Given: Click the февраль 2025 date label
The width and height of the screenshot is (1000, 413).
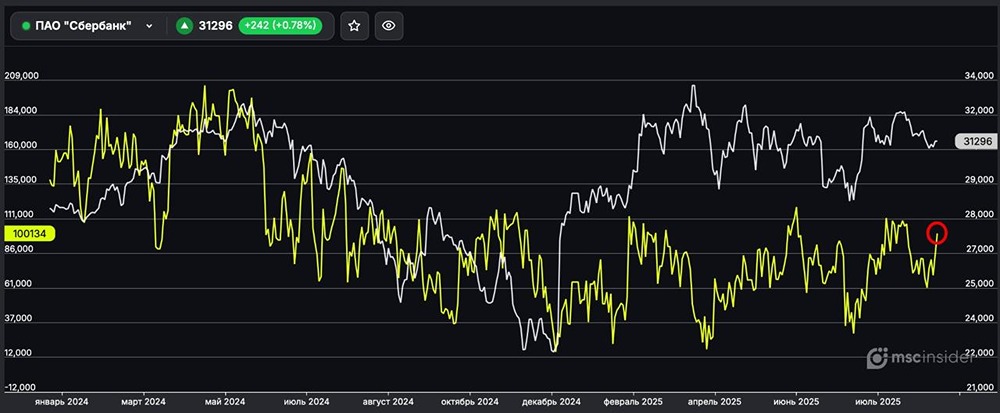Looking at the screenshot, I should point(633,402).
